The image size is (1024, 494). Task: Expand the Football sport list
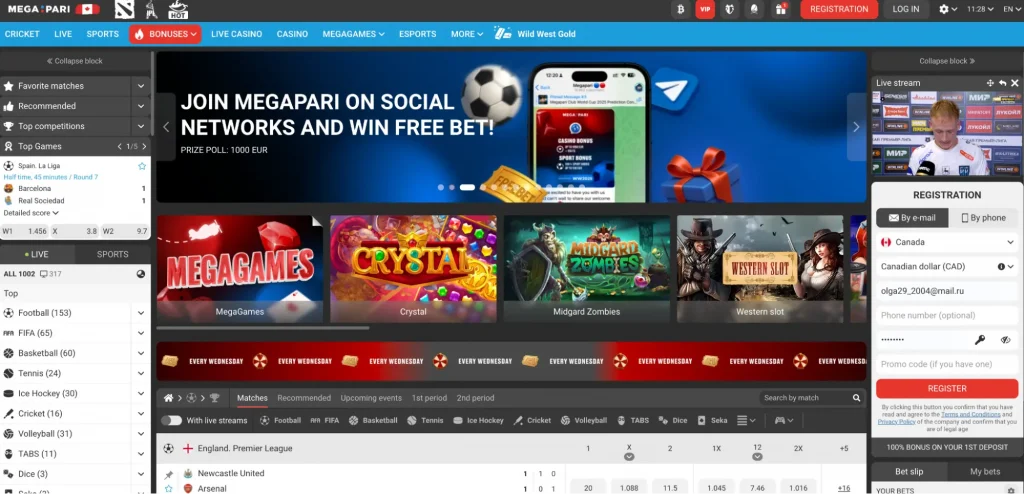[140, 313]
